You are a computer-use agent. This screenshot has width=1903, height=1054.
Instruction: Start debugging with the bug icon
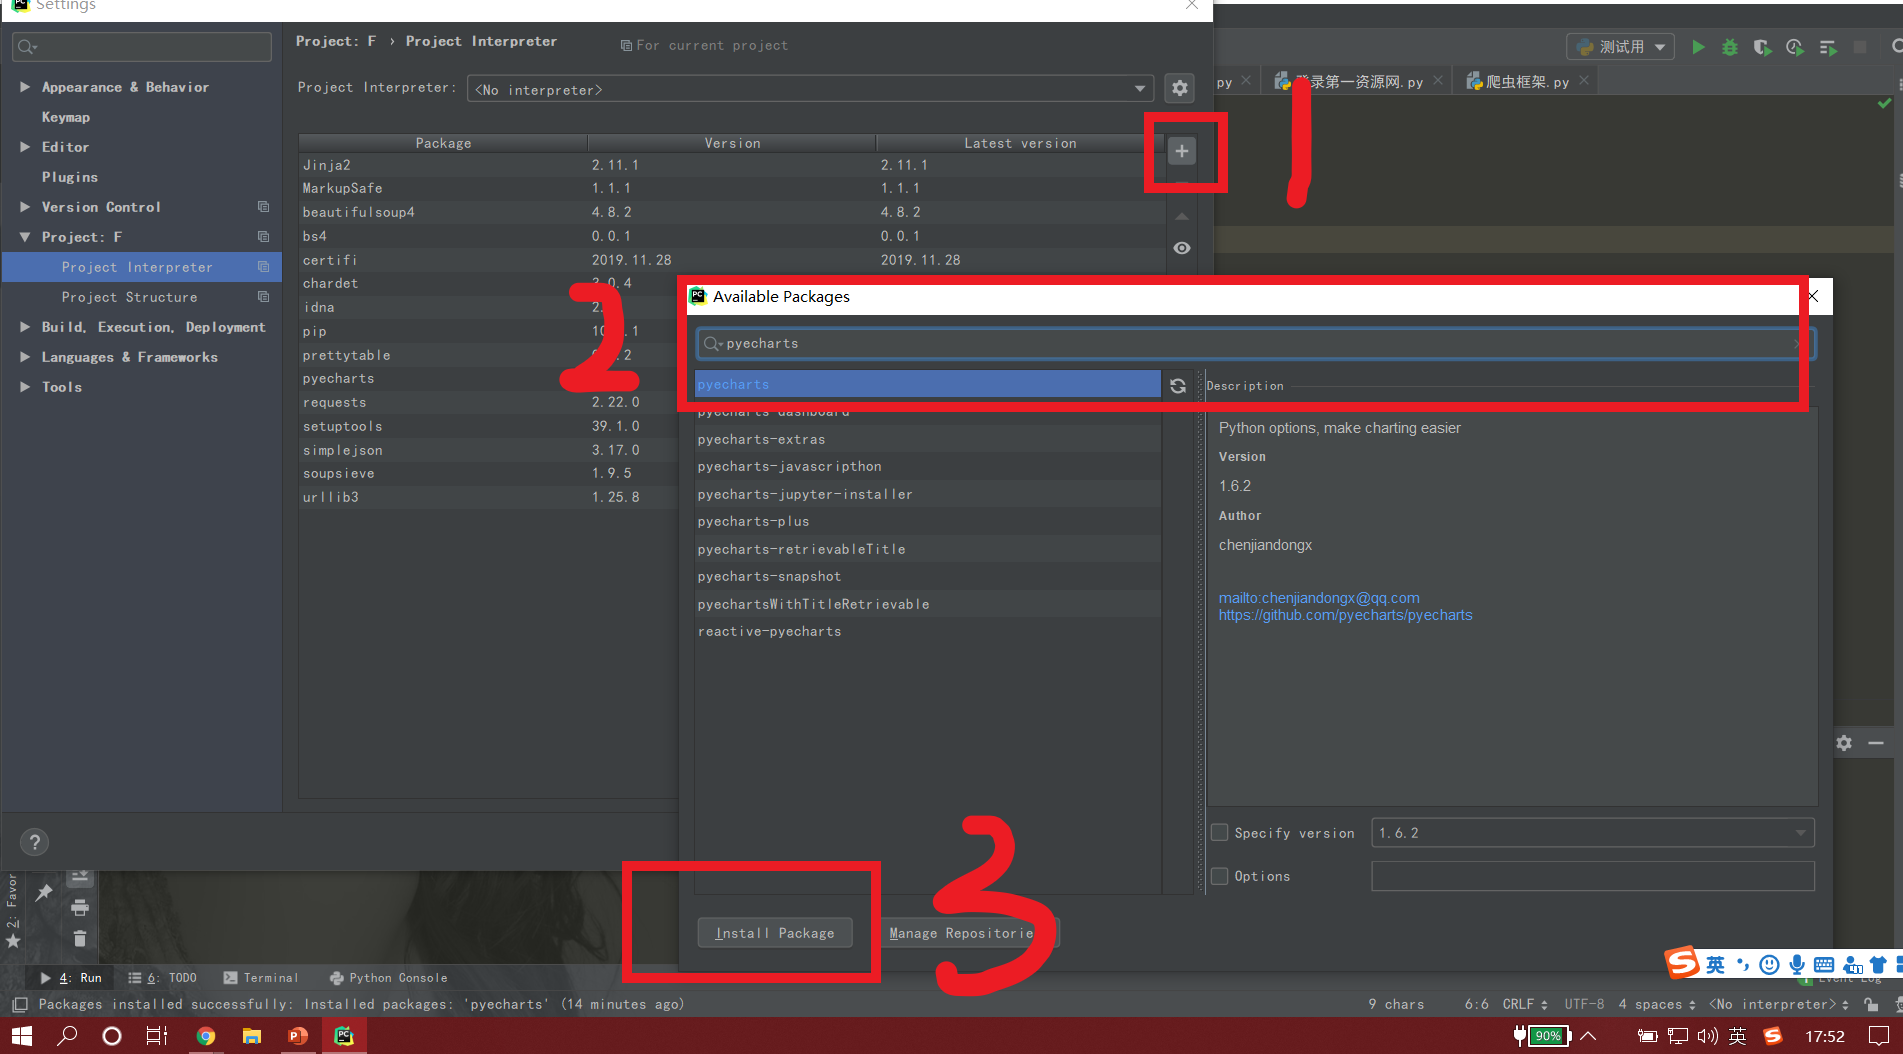[1730, 47]
